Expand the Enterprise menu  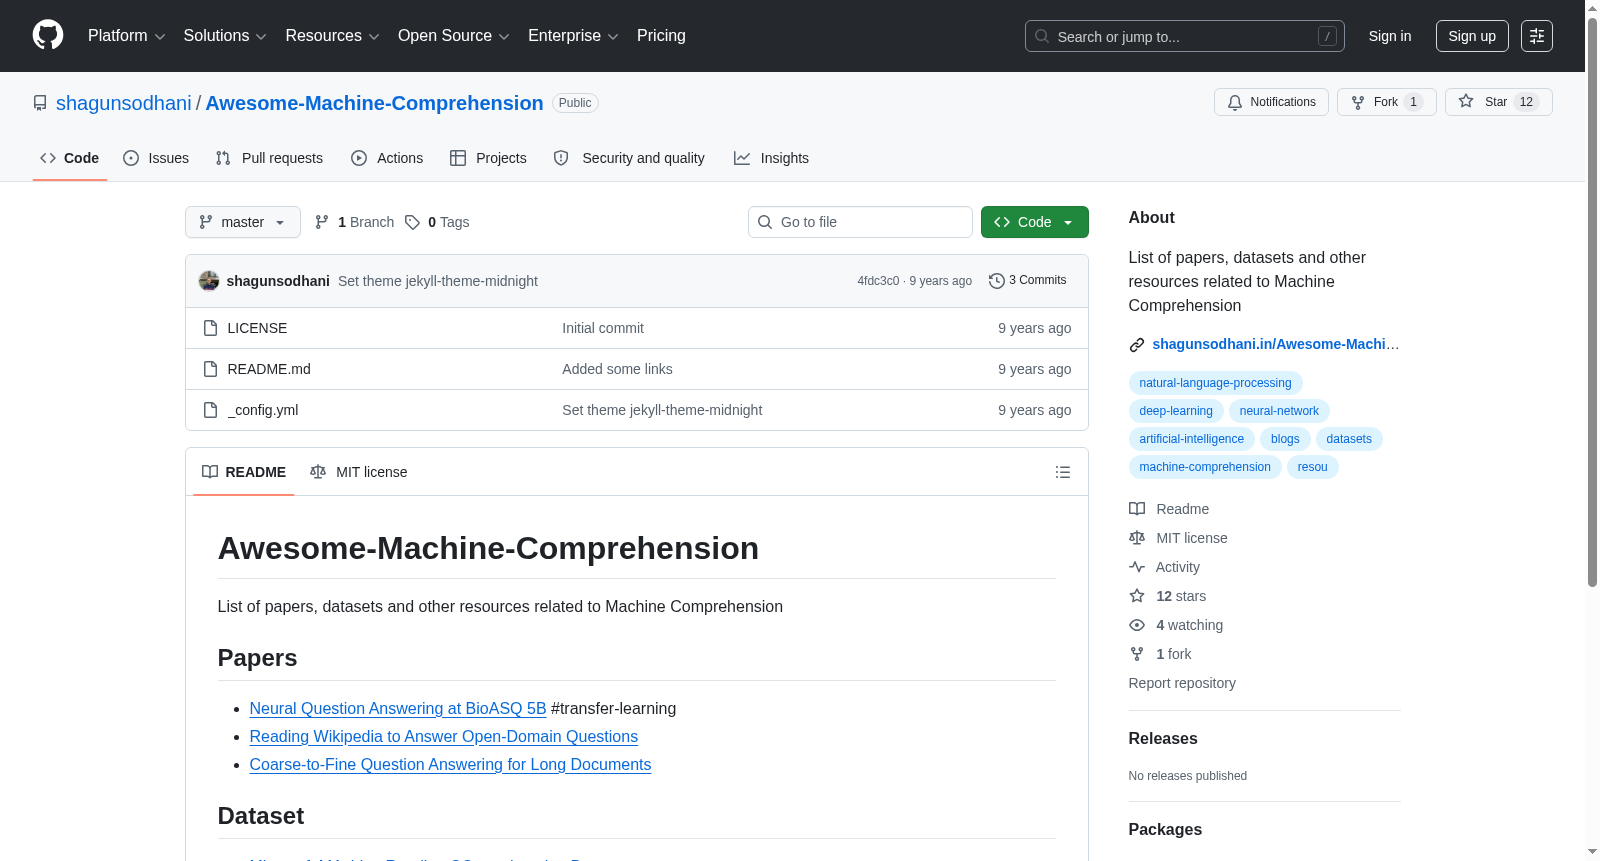(573, 36)
